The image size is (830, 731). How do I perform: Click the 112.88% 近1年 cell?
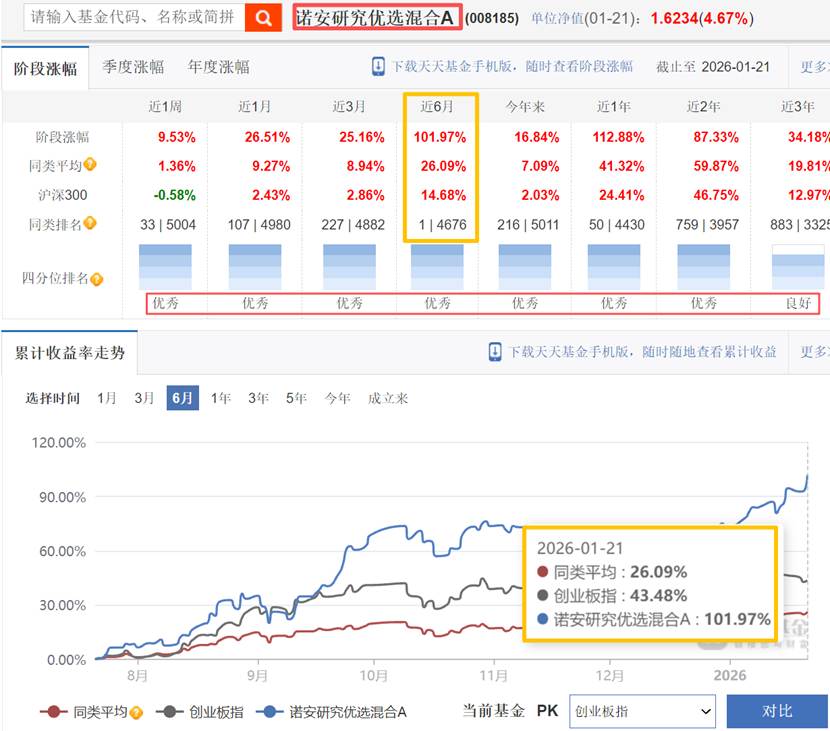point(618,137)
